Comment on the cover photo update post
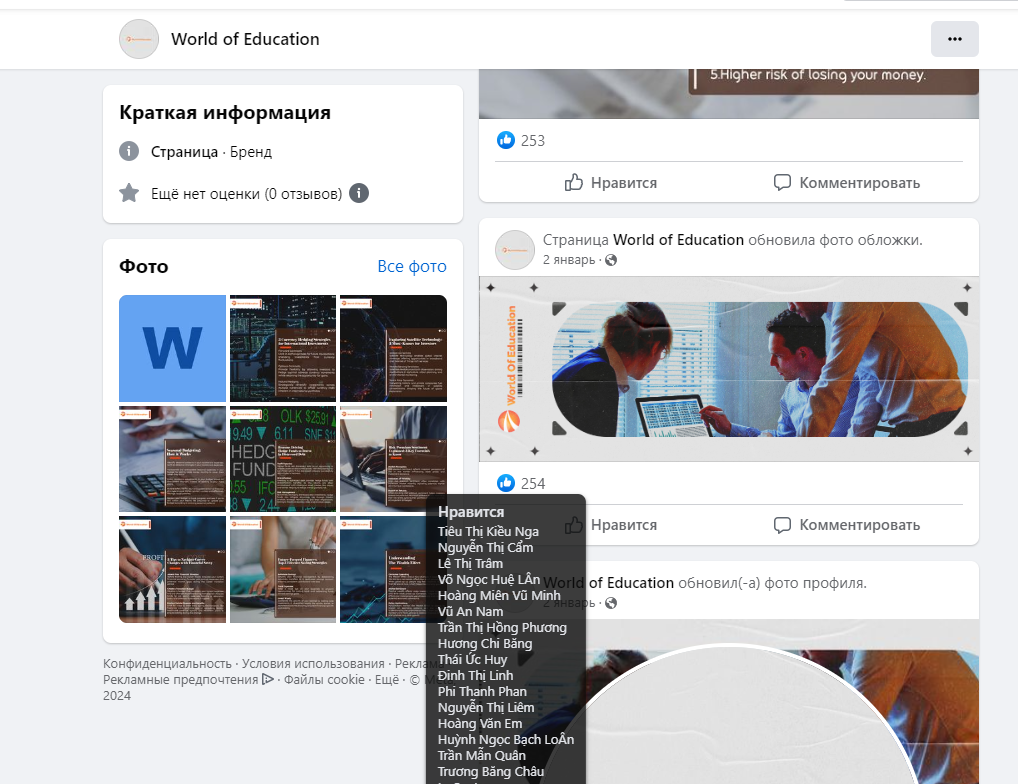This screenshot has width=1018, height=784. tap(847, 524)
